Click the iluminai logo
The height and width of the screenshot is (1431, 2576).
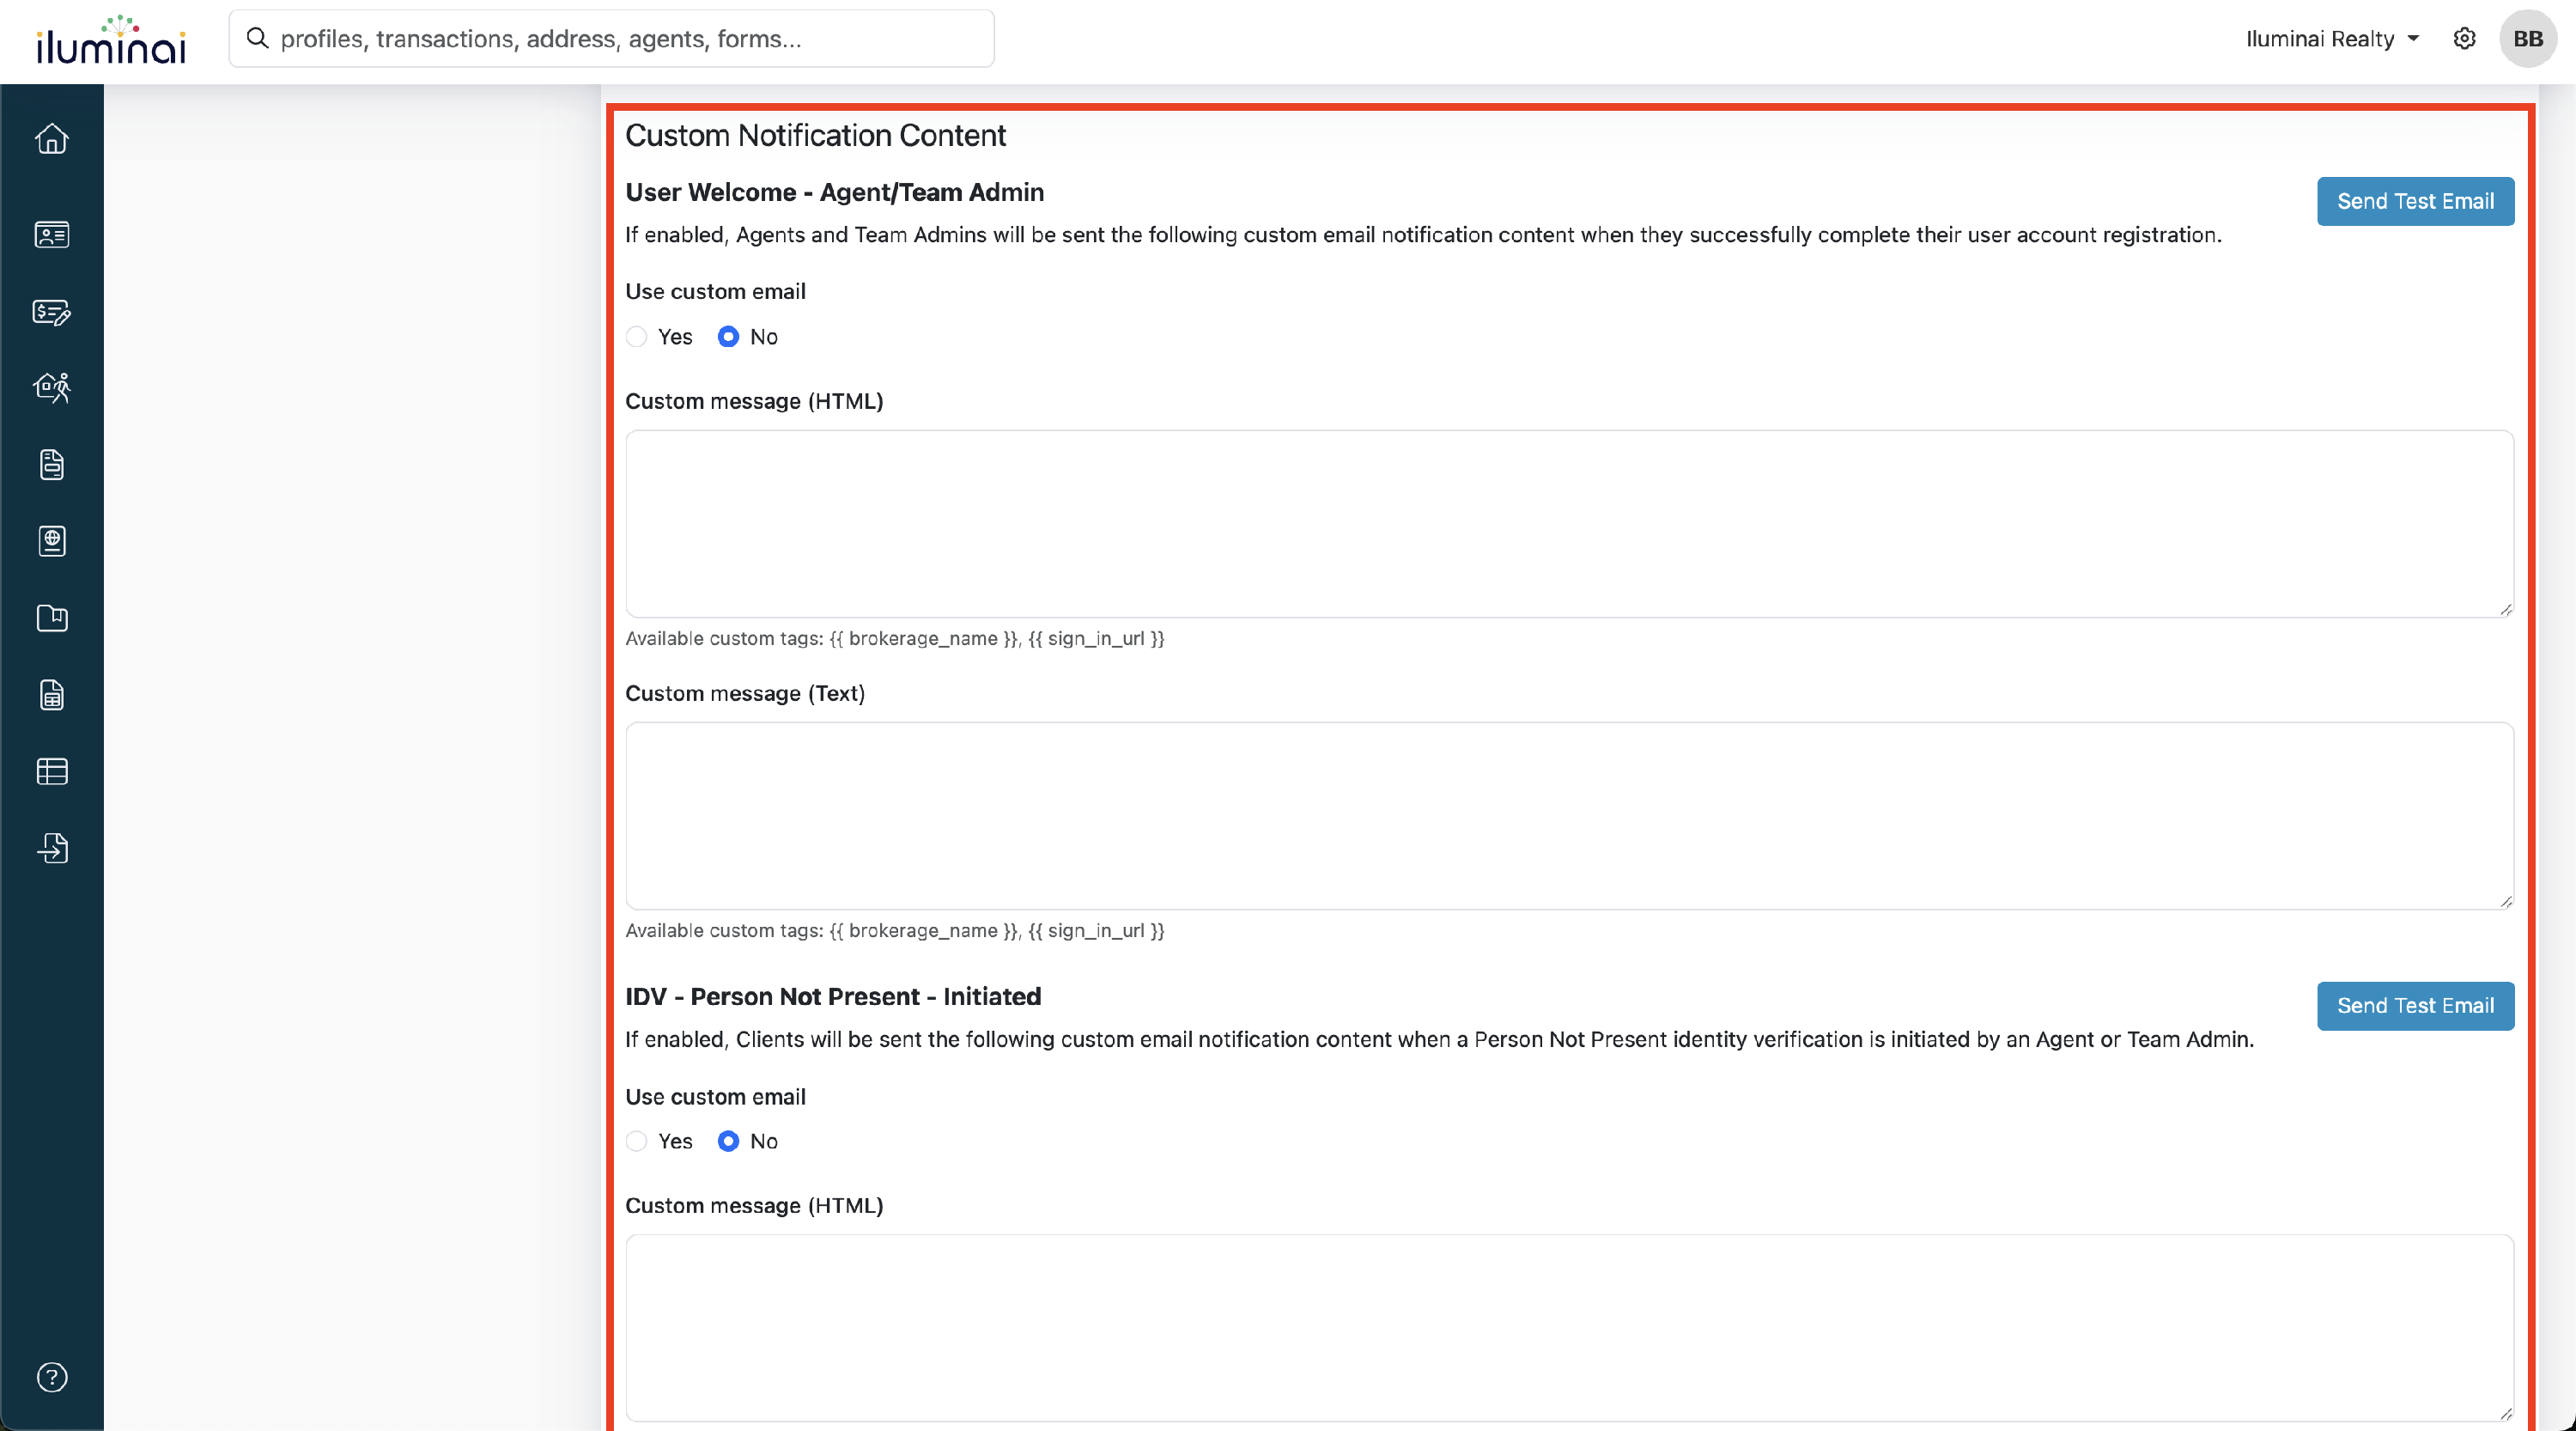tap(111, 39)
